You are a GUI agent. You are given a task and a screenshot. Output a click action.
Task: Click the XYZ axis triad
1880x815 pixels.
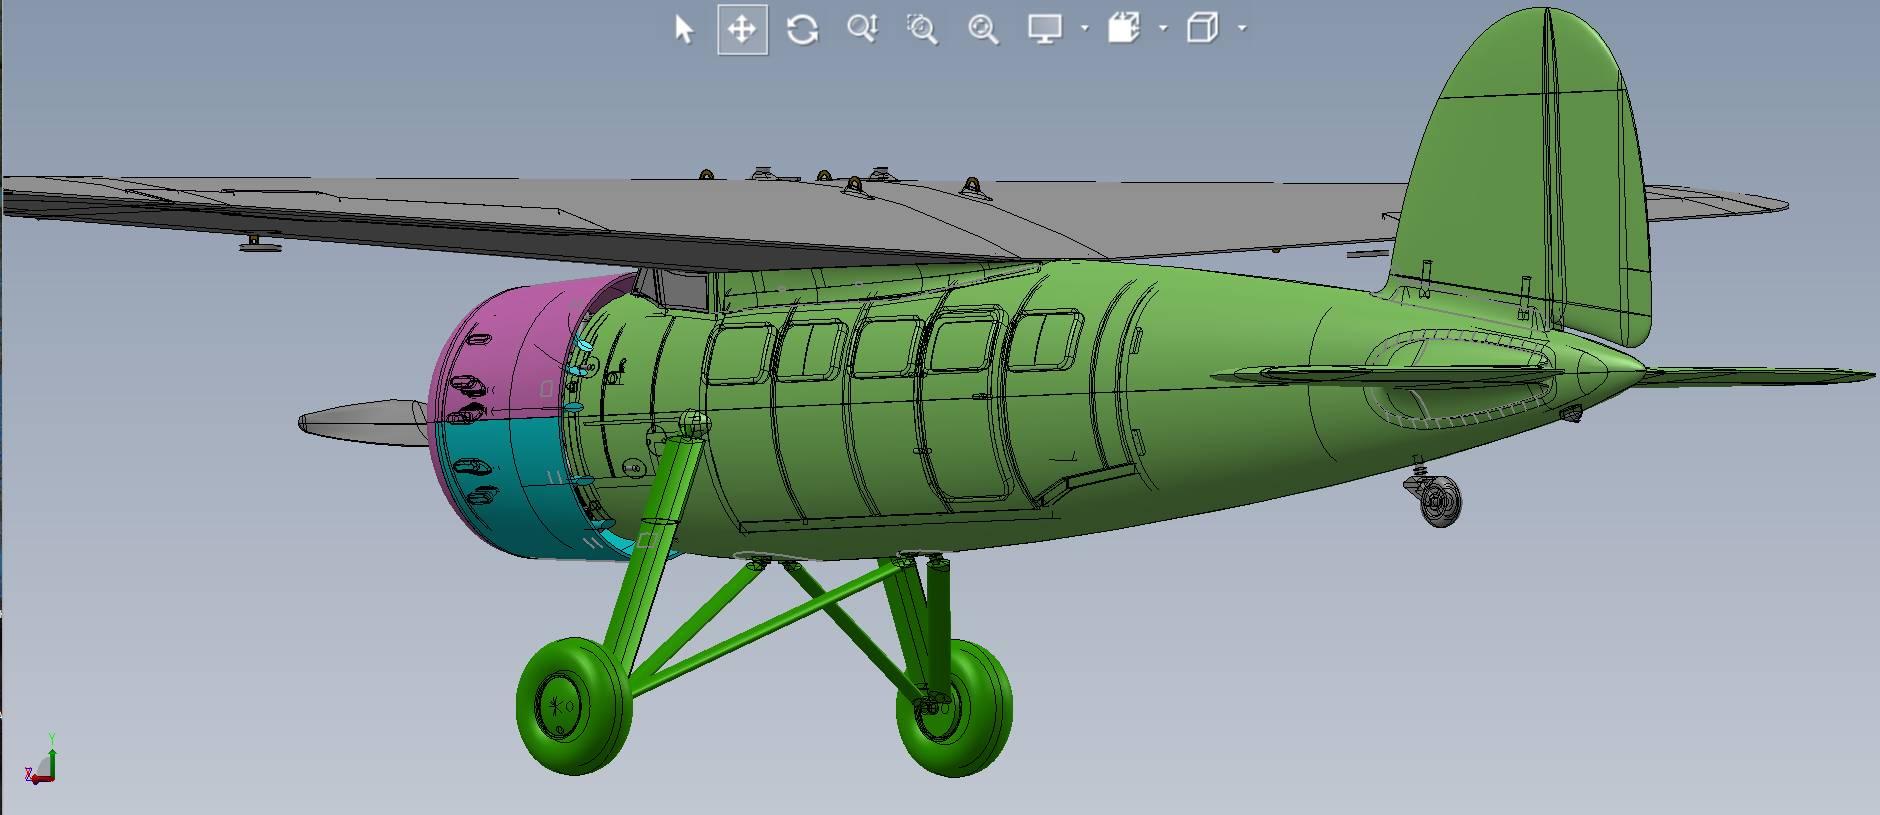(x=42, y=765)
